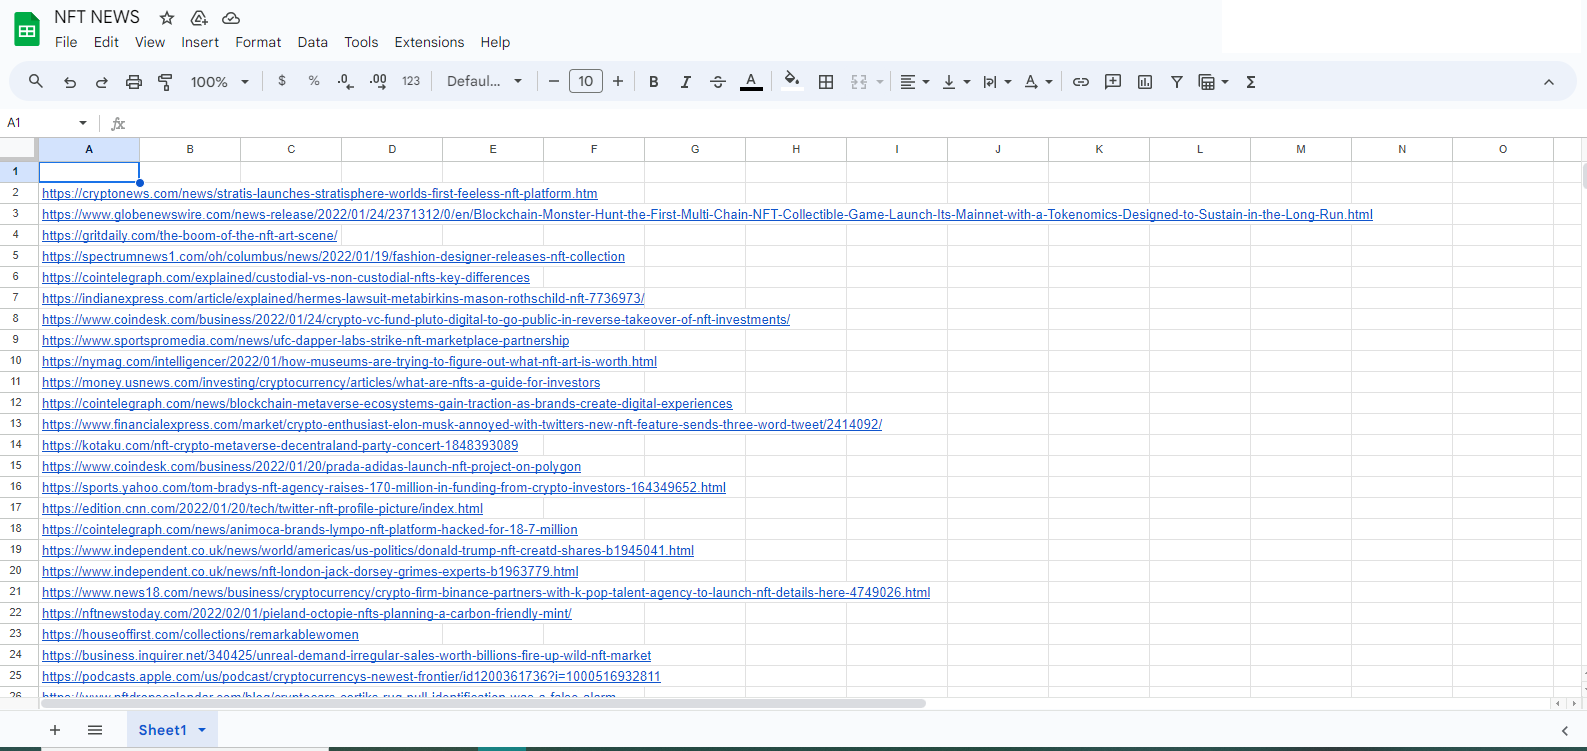This screenshot has width=1587, height=751.
Task: Open the gritdaily NFT art scene link
Action: [190, 236]
